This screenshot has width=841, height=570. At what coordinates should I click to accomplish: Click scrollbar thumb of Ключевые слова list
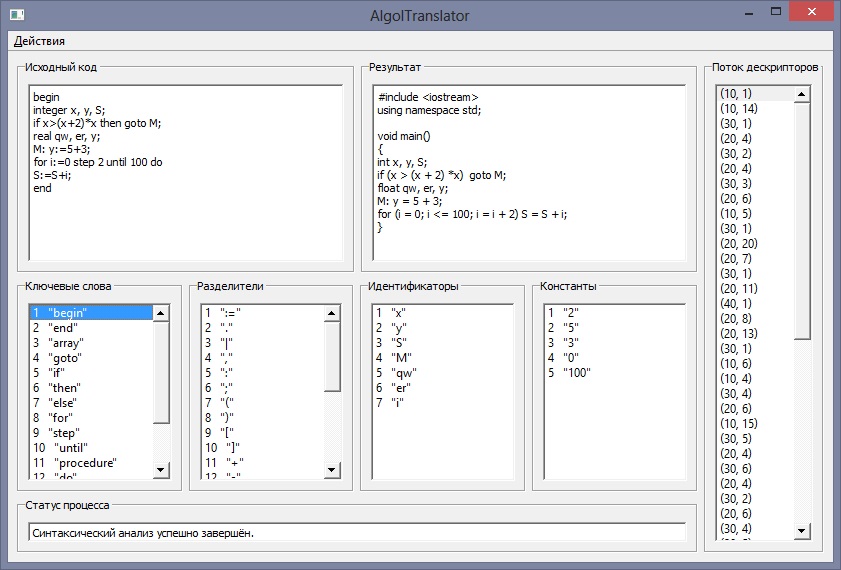[161, 372]
